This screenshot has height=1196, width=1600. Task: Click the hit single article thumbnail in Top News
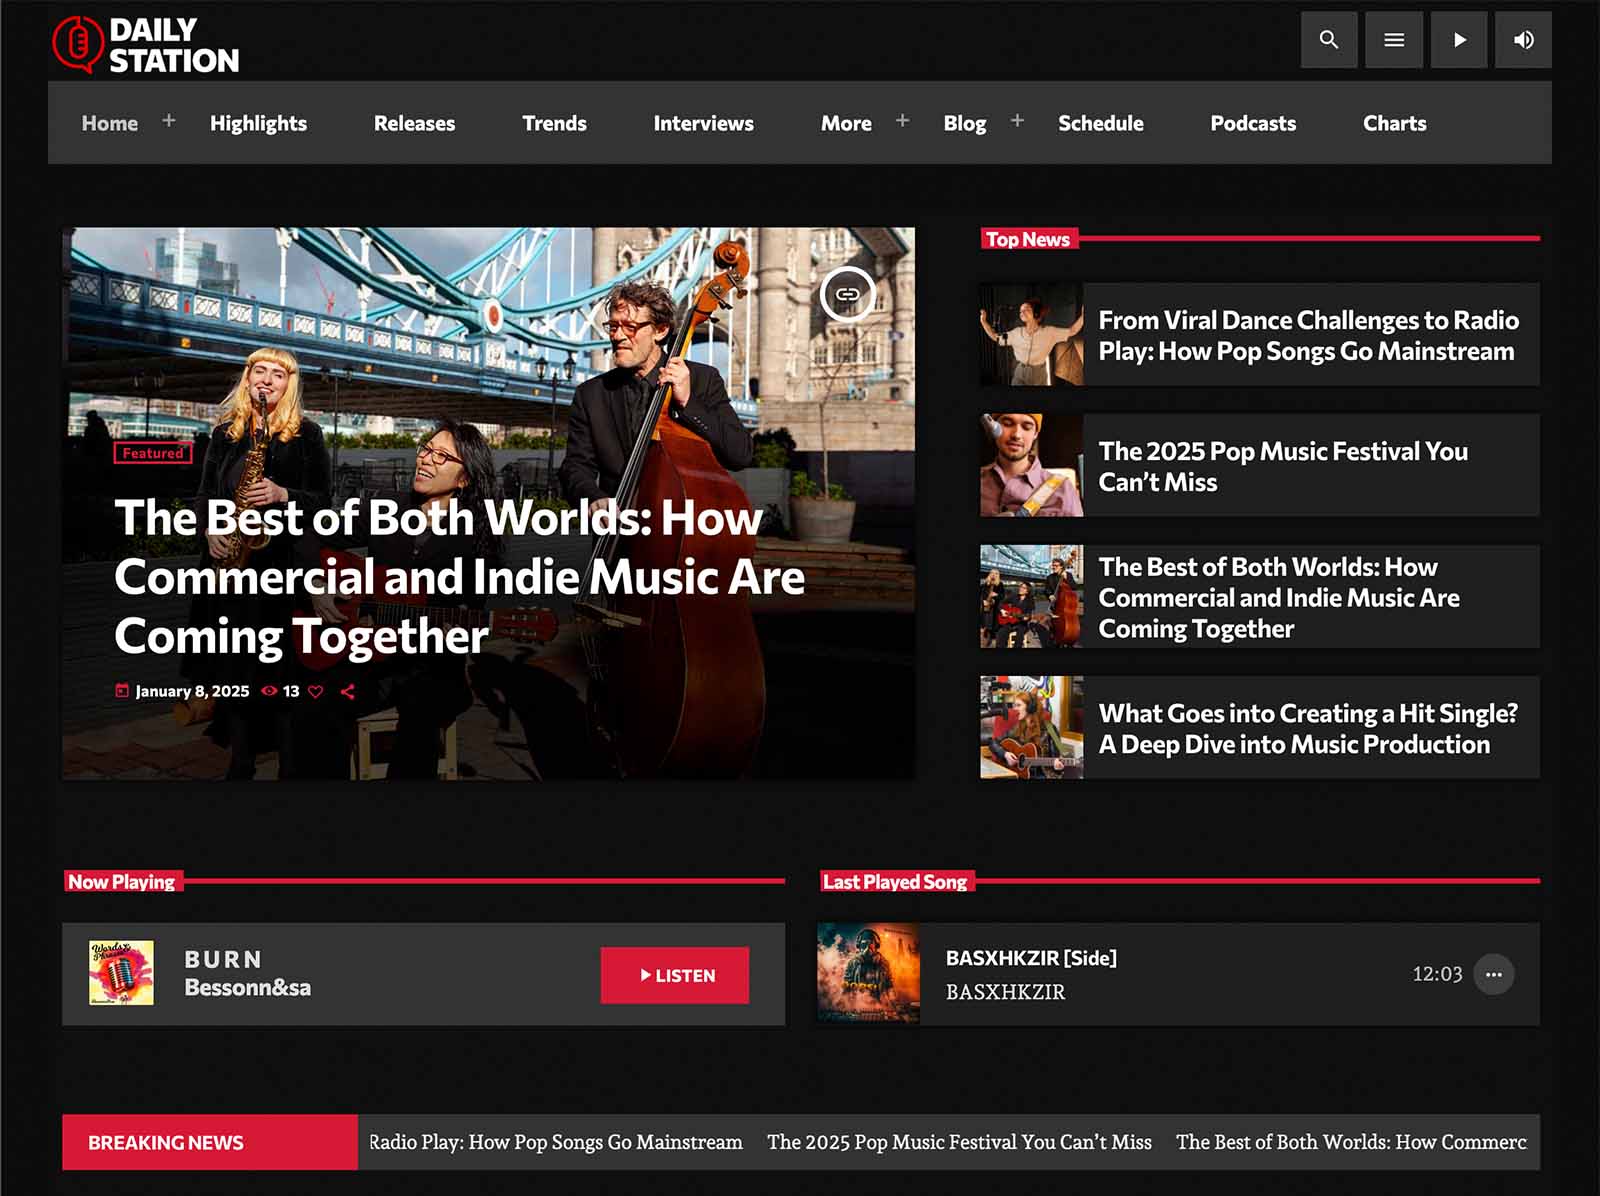coord(1031,727)
